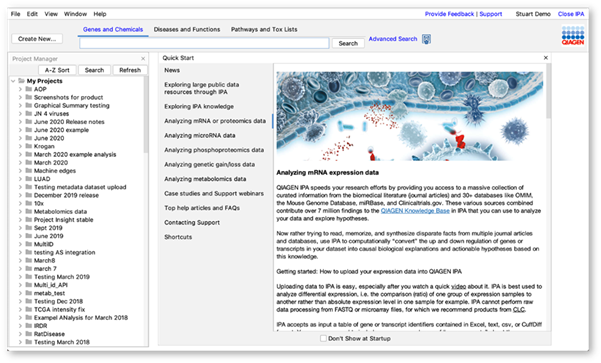Click the Close IPA link
This screenshot has width=601, height=363.
click(x=571, y=14)
